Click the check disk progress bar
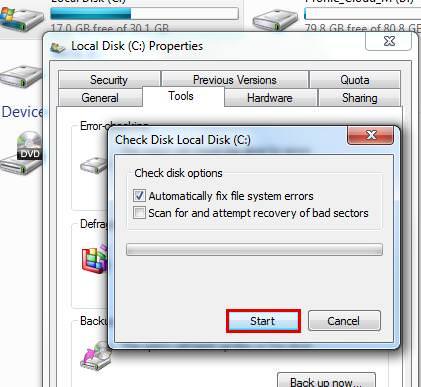Screen dimensions: 421x387 click(x=254, y=249)
